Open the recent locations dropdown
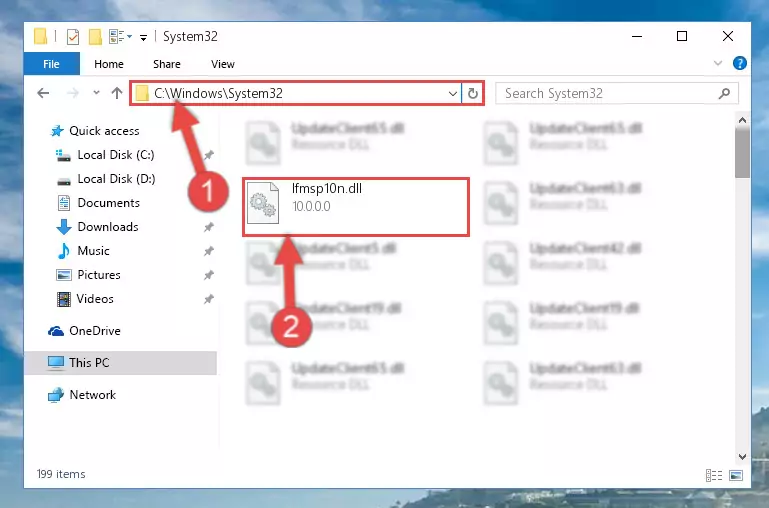The width and height of the screenshot is (769, 508). pyautogui.click(x=96, y=93)
